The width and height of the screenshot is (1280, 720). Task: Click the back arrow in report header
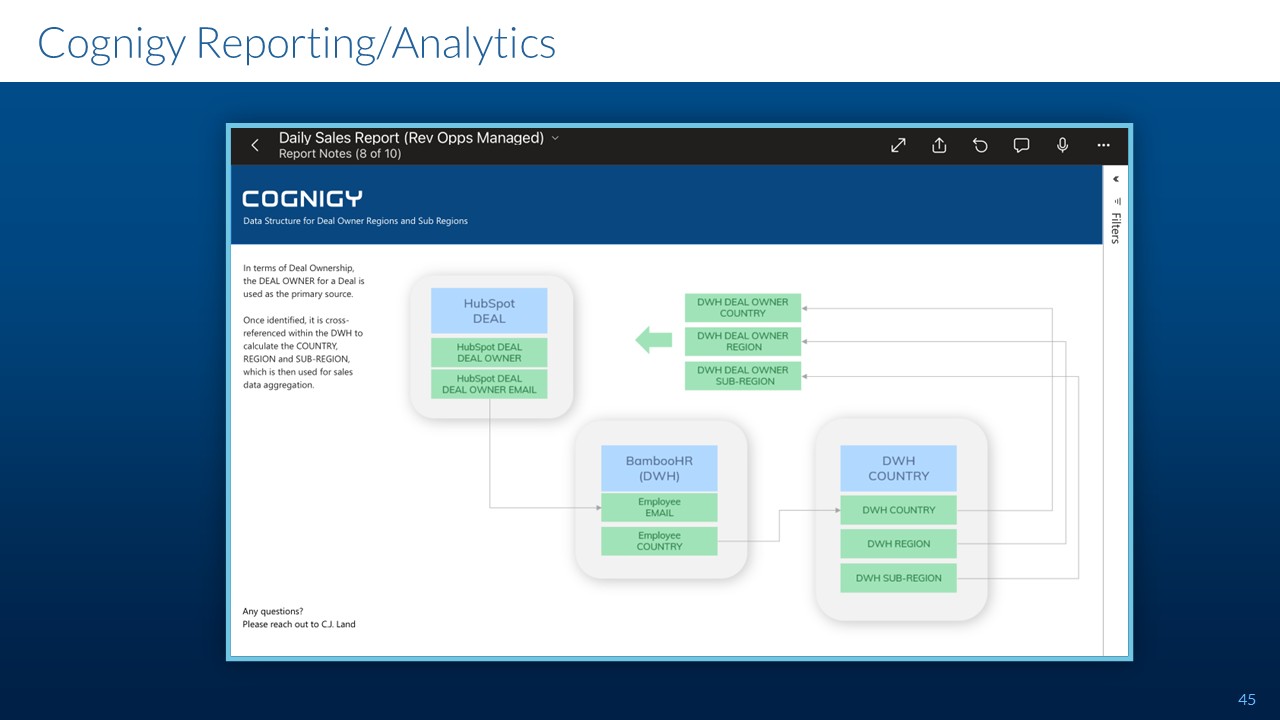(x=255, y=146)
